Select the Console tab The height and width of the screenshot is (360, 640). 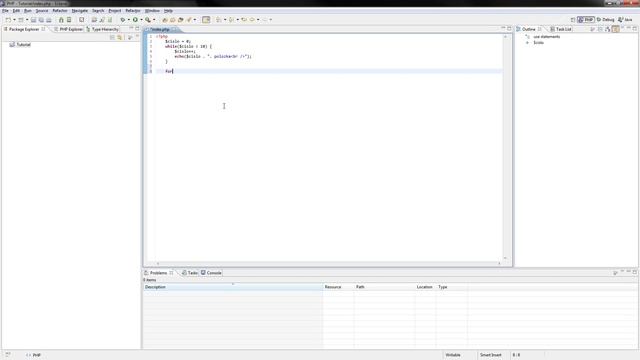point(211,273)
